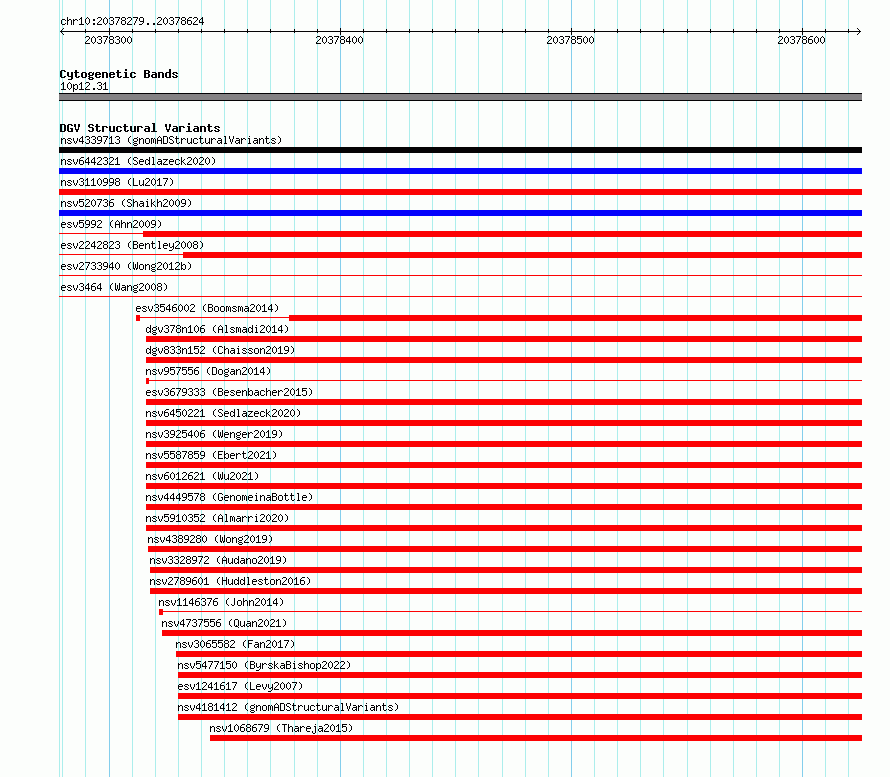Open variant nsv4181412 (gnomADStructuralVariants) label
The height and width of the screenshot is (777, 890).
[x=288, y=707]
